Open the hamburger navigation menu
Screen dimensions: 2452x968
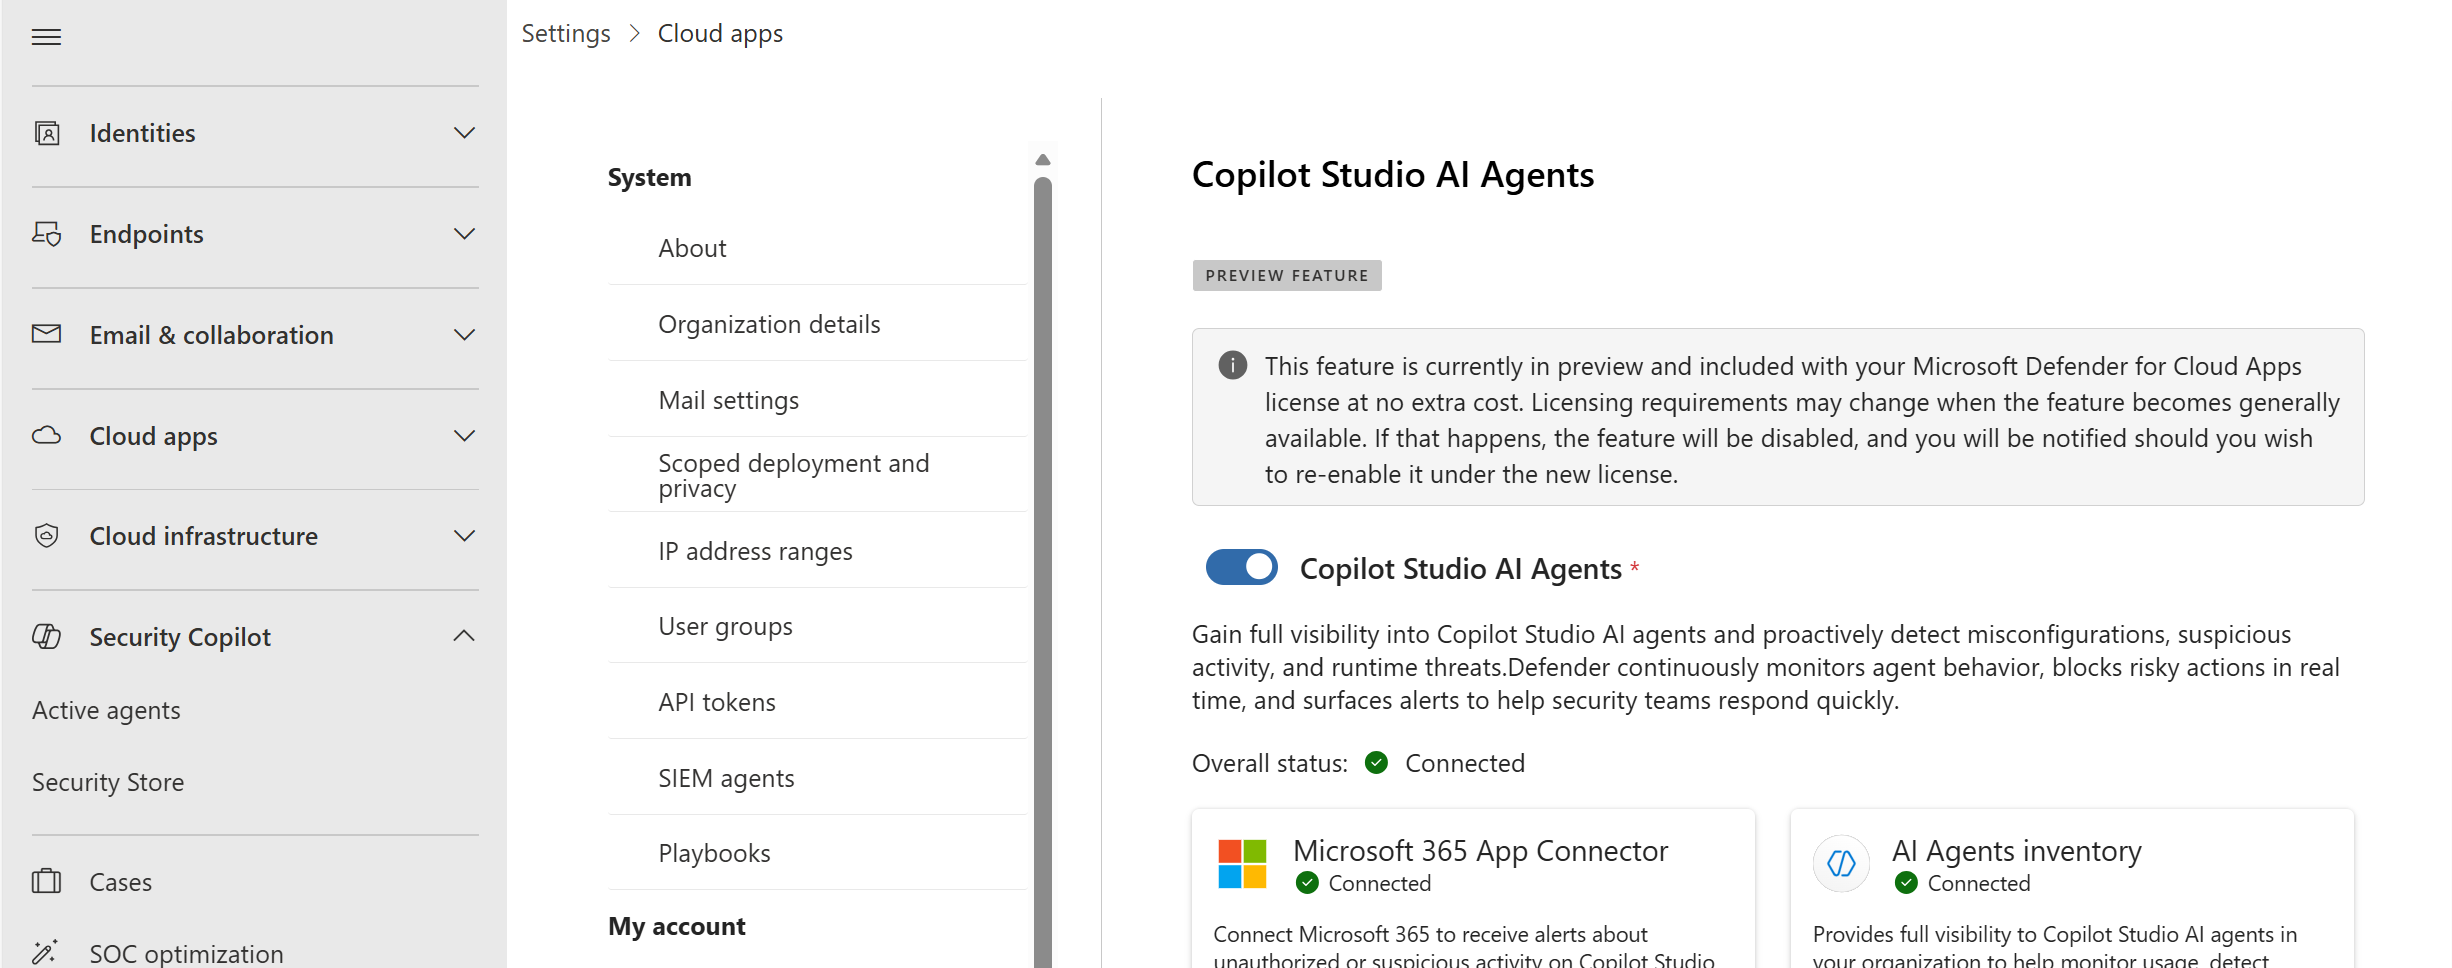pyautogui.click(x=46, y=37)
